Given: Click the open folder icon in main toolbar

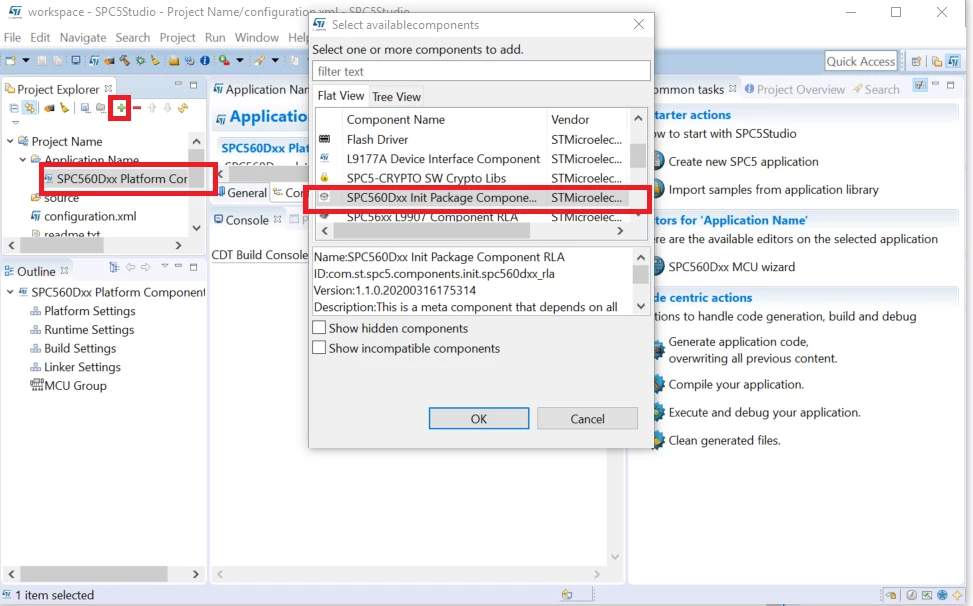Looking at the screenshot, I should coord(174,61).
